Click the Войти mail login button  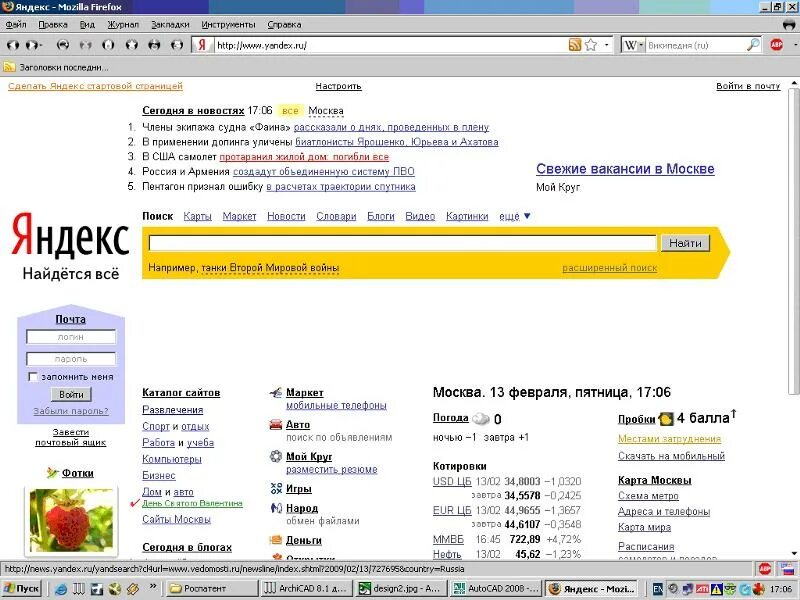(71, 394)
